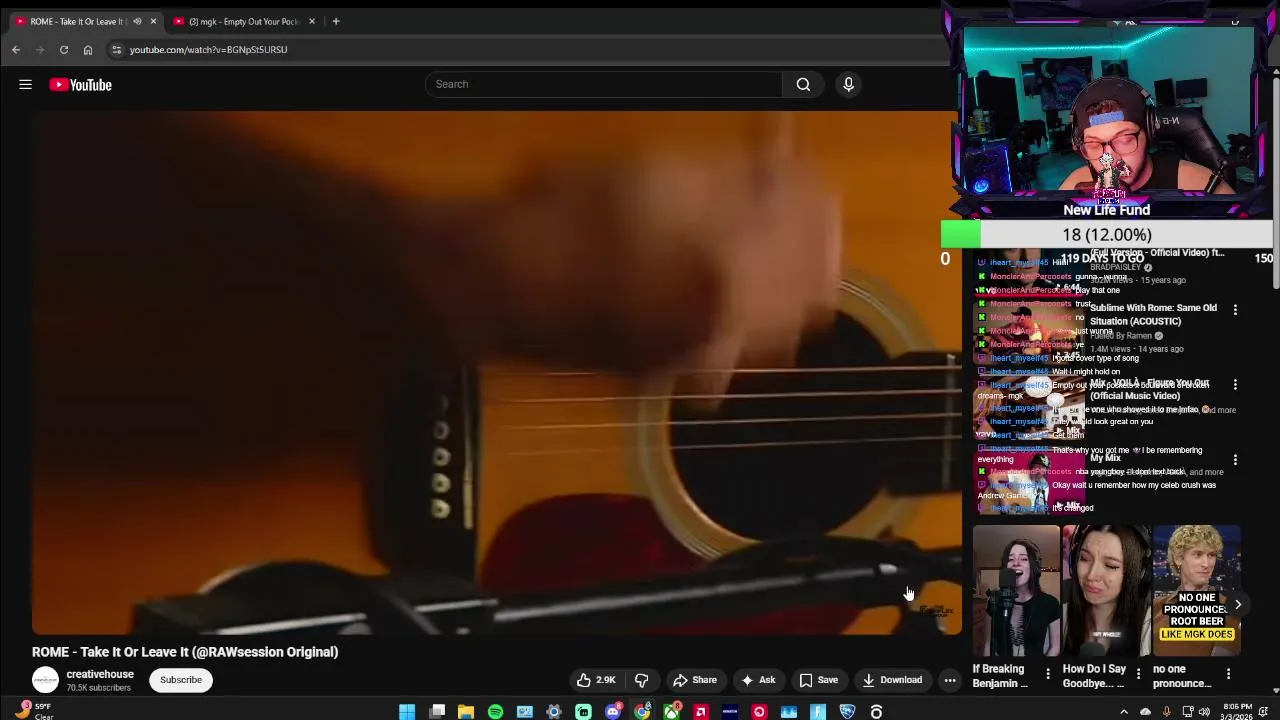The height and width of the screenshot is (720, 1280).
Task: Start voice search with microphone icon
Action: (848, 84)
